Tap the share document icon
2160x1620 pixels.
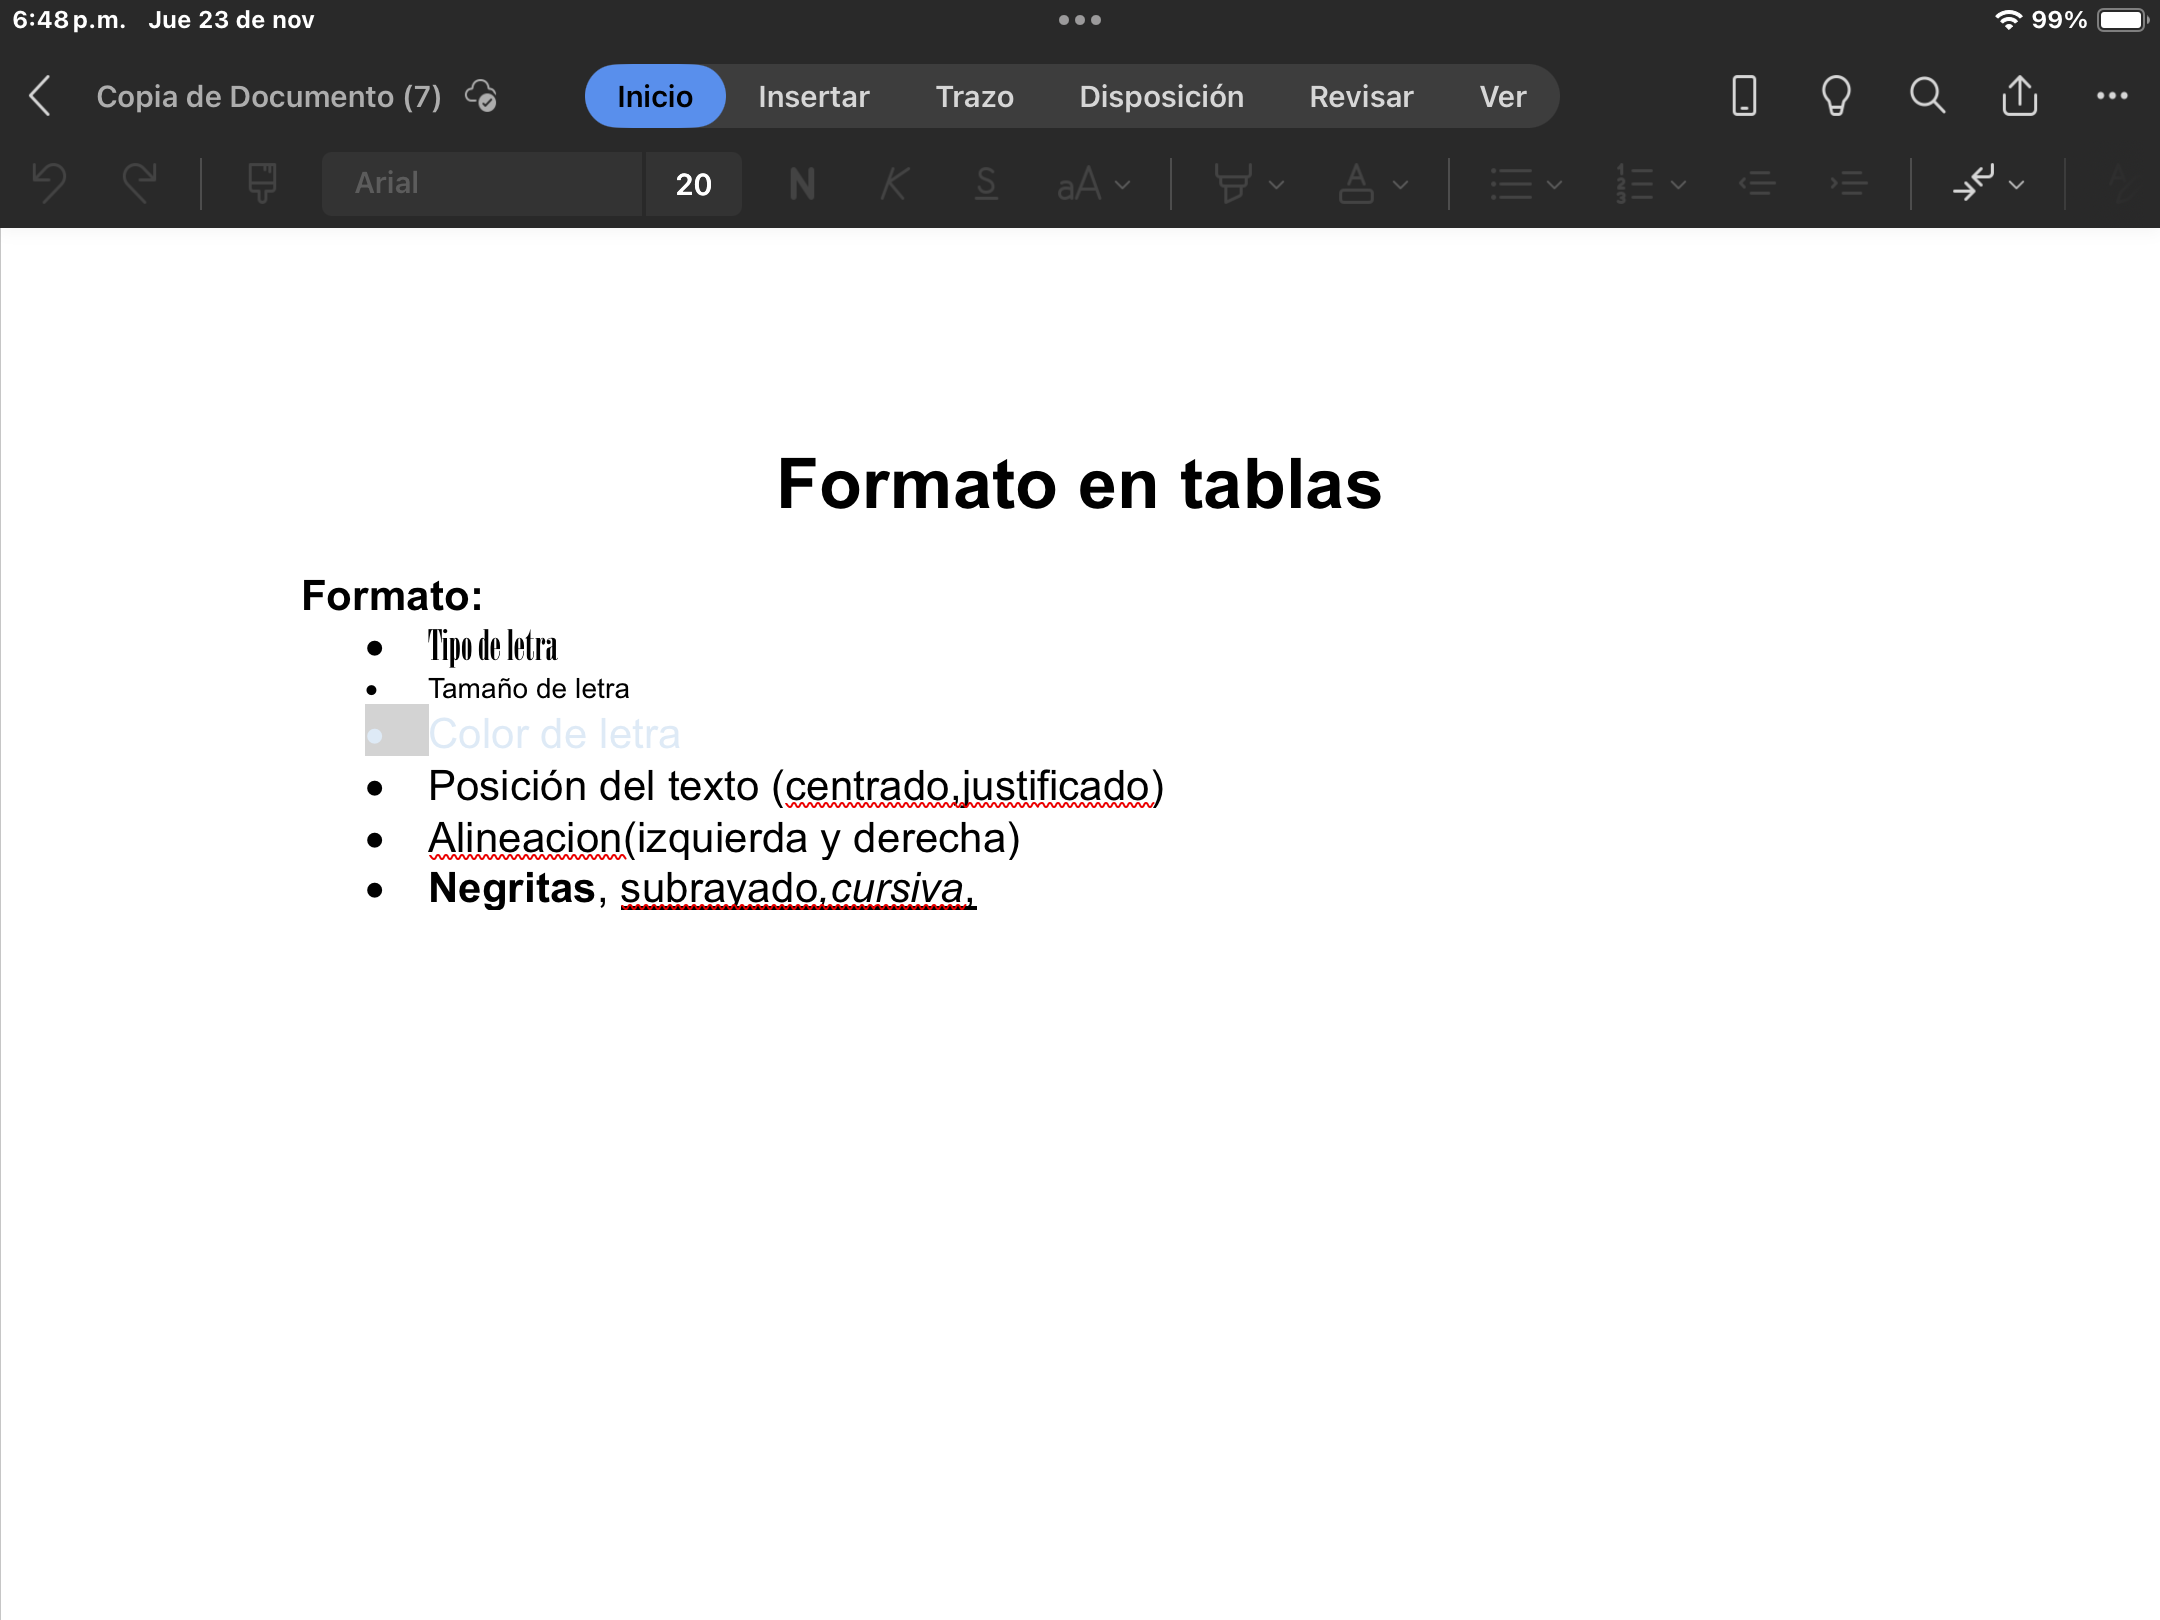[2019, 96]
